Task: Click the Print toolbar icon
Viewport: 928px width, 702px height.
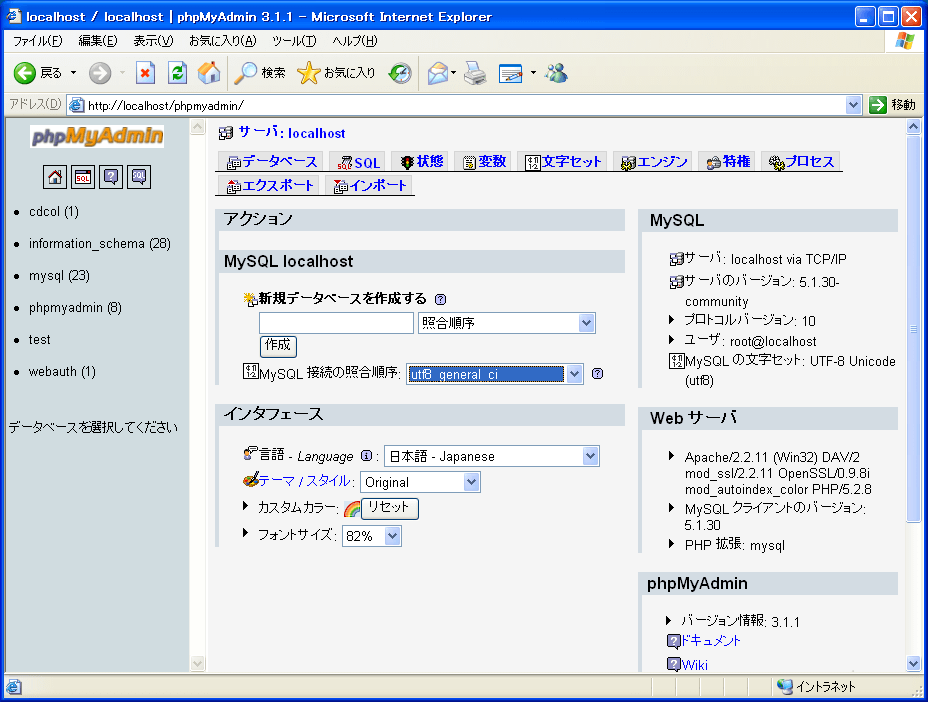Action: [x=475, y=73]
